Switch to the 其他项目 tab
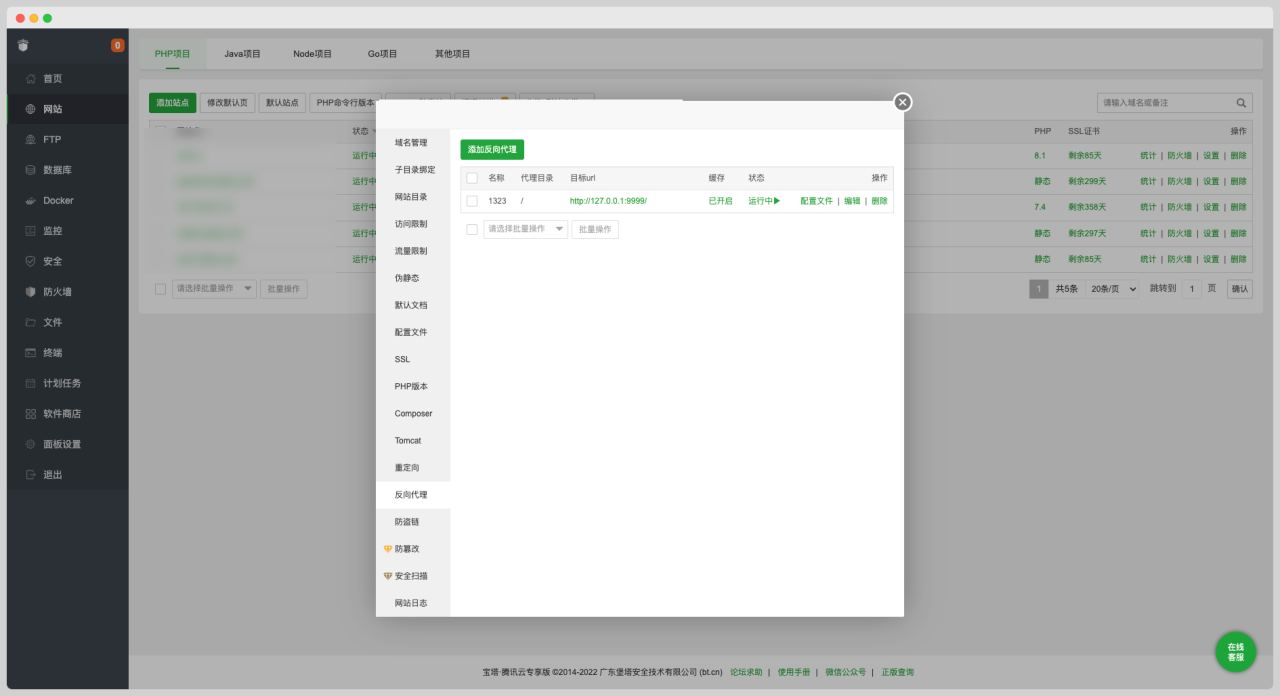This screenshot has width=1280, height=696. pyautogui.click(x=452, y=54)
